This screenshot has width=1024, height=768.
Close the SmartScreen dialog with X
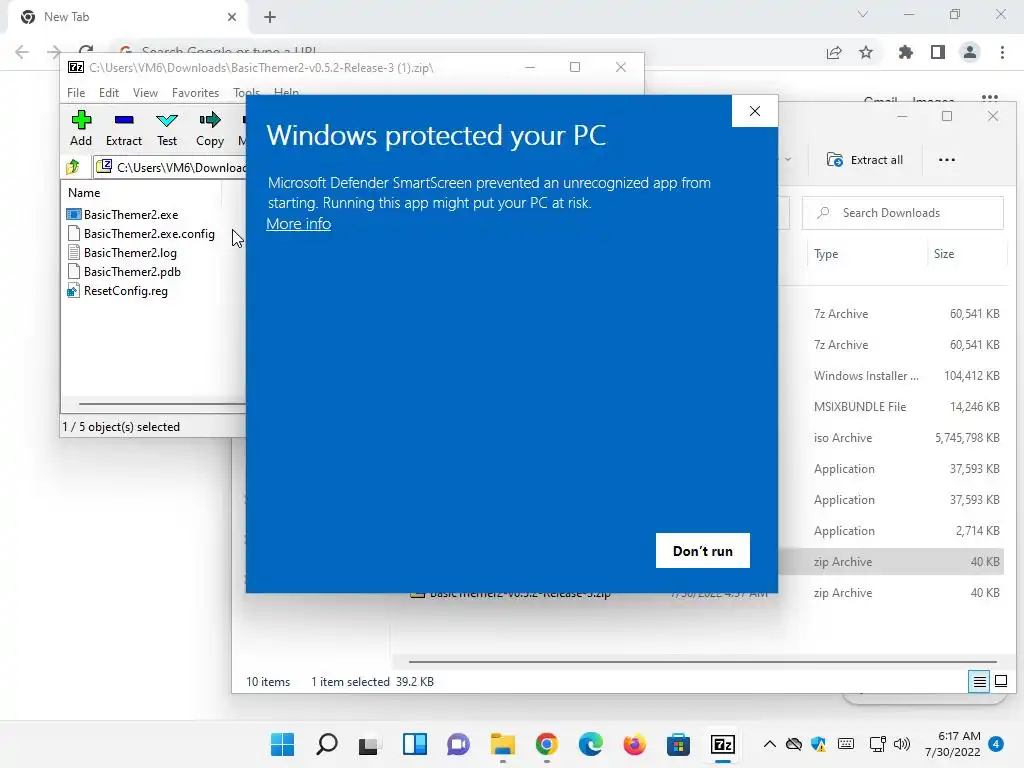(x=754, y=111)
